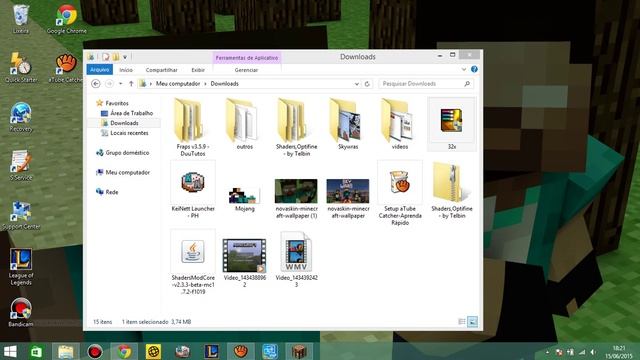
Task: Open Google Chrome desktop shortcut
Action: click(67, 19)
